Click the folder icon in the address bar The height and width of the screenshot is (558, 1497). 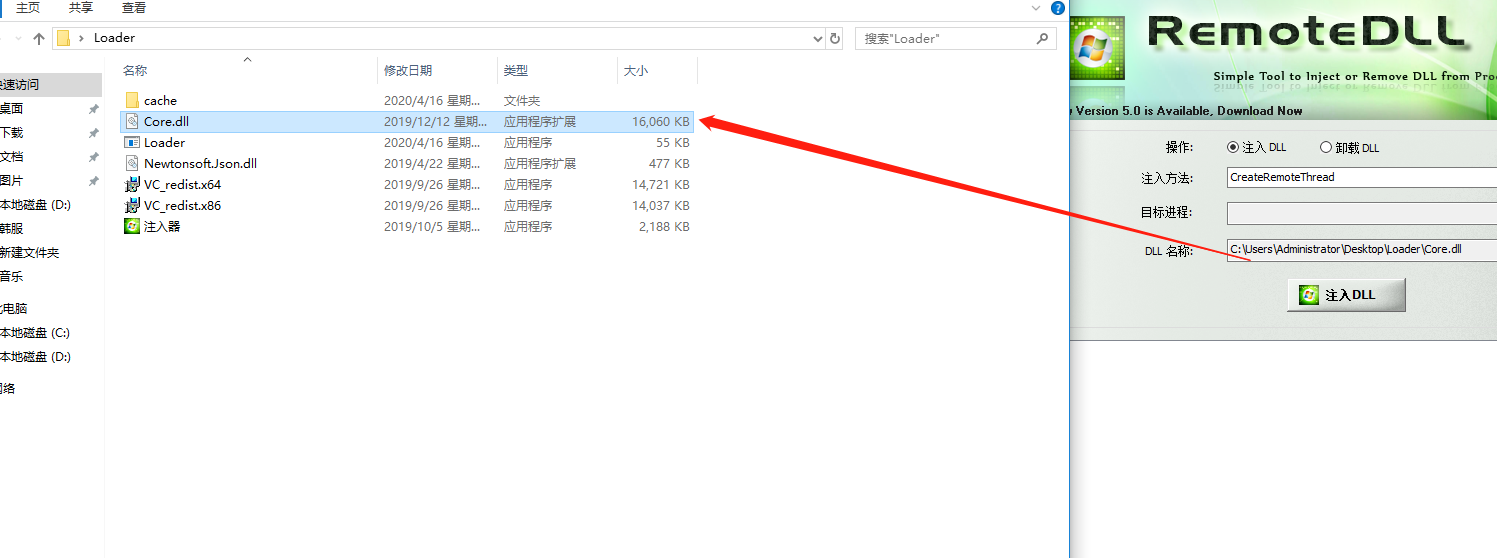64,38
